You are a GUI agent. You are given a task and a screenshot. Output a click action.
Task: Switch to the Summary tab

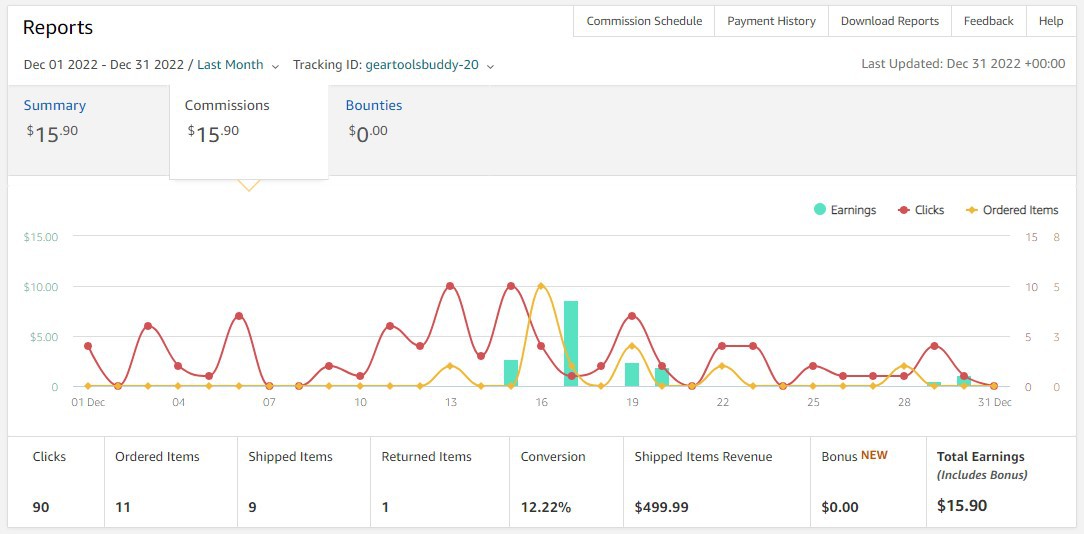tap(55, 106)
